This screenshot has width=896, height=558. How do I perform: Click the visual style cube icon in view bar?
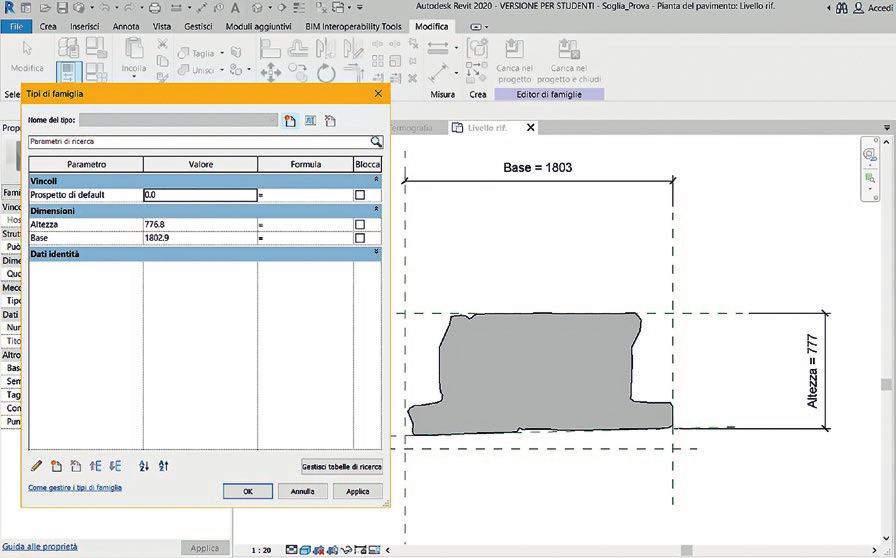(x=305, y=550)
